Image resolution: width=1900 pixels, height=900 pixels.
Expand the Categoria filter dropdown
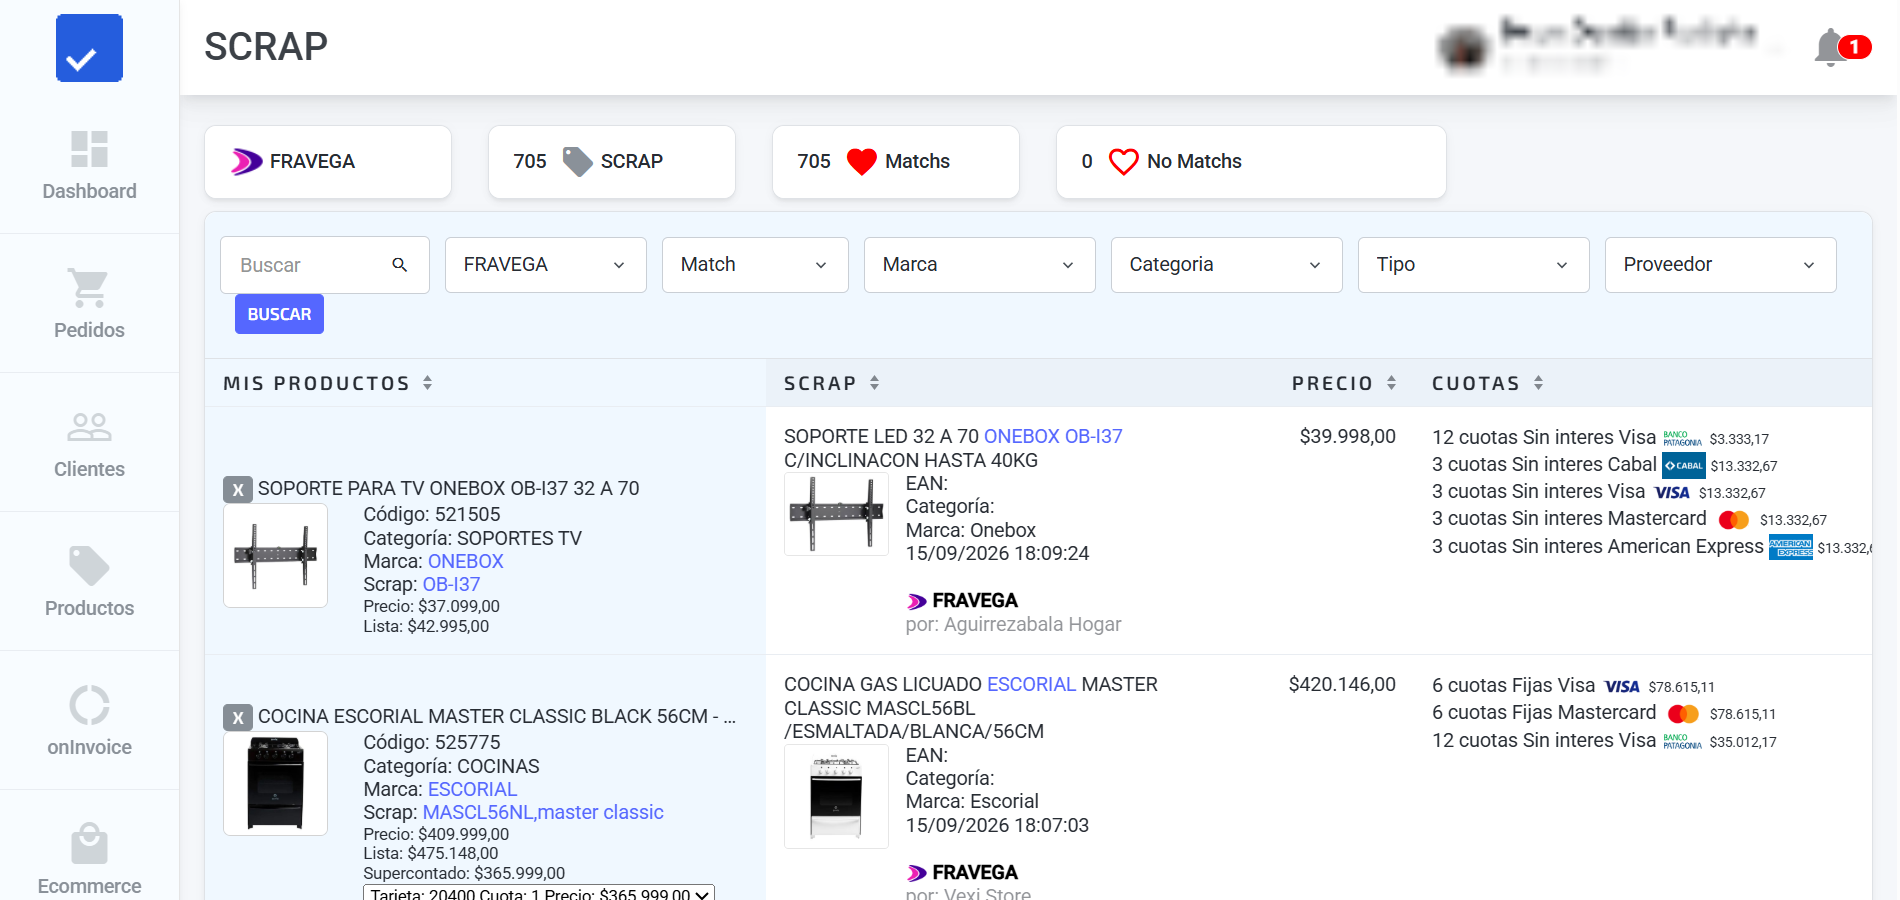click(1227, 265)
